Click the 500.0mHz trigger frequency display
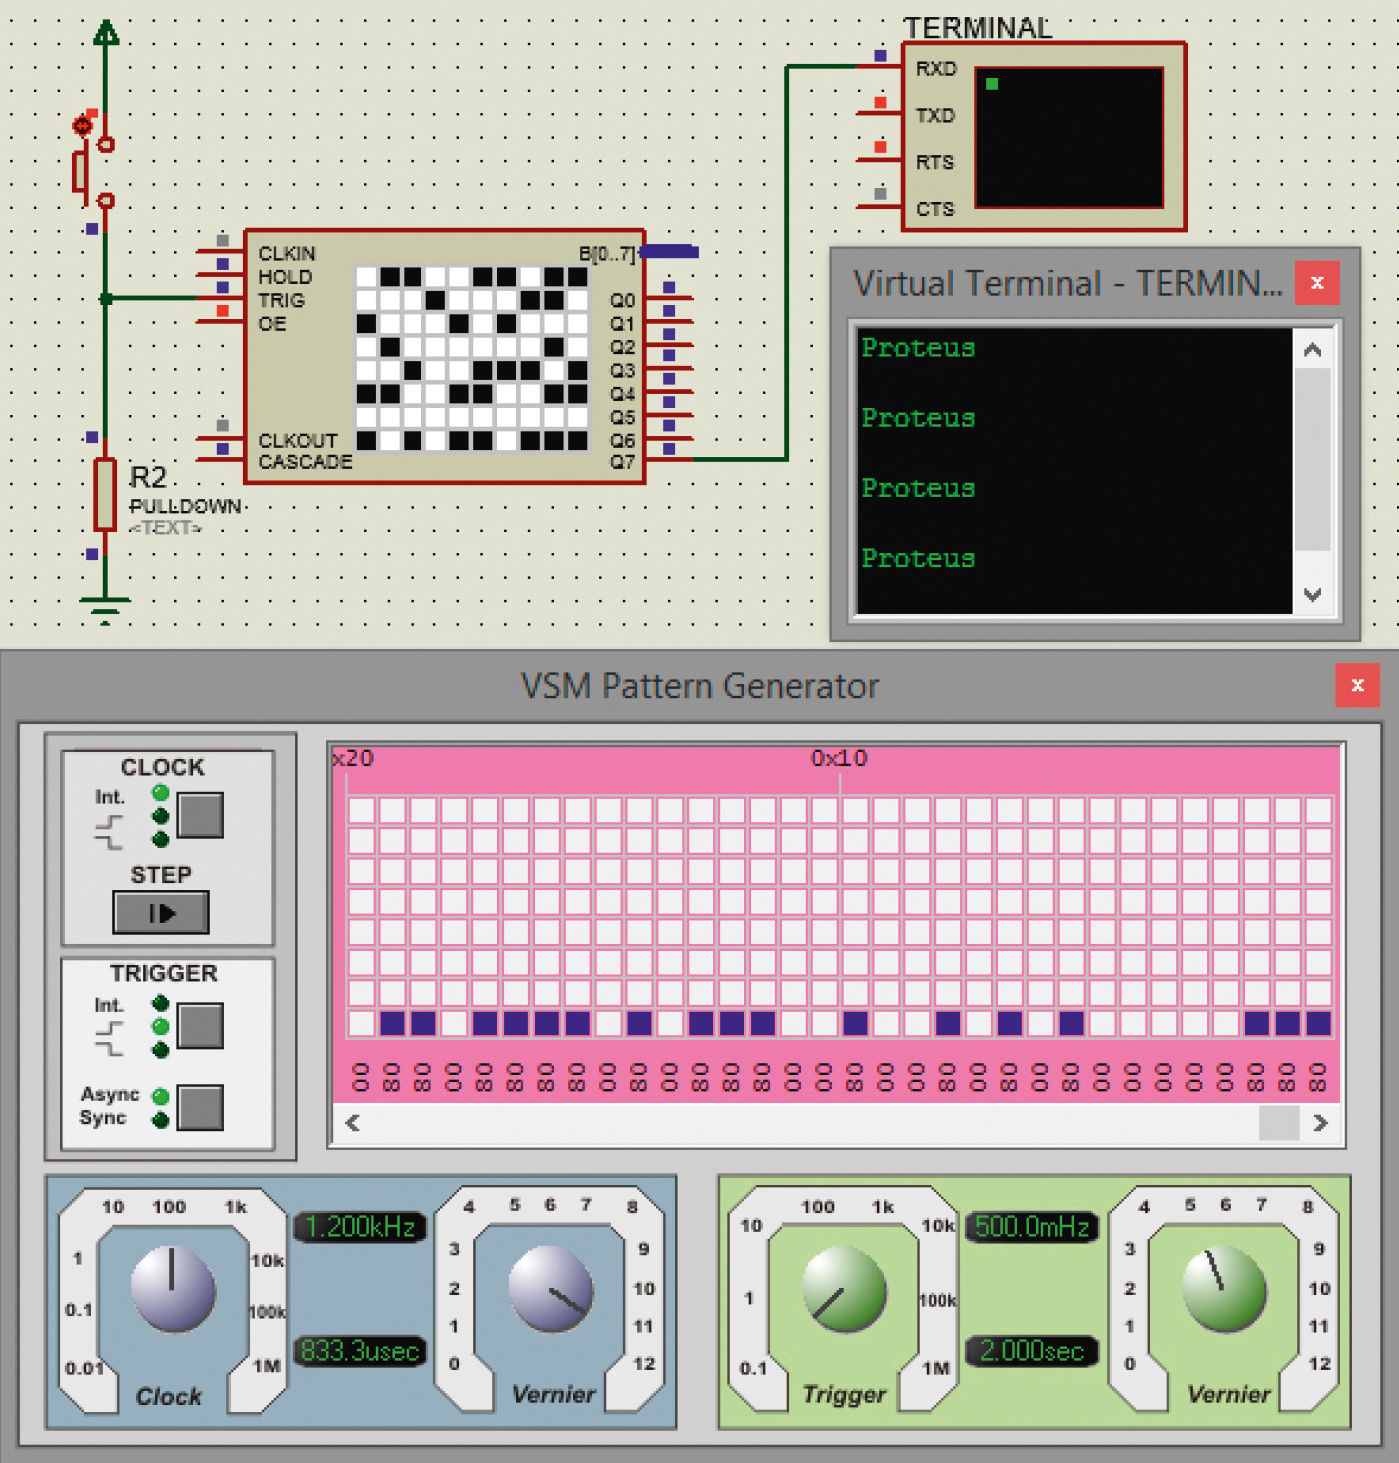1399x1463 pixels. 1032,1227
